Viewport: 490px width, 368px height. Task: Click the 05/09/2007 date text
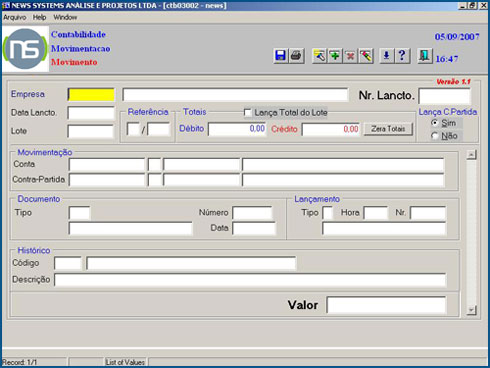[457, 37]
